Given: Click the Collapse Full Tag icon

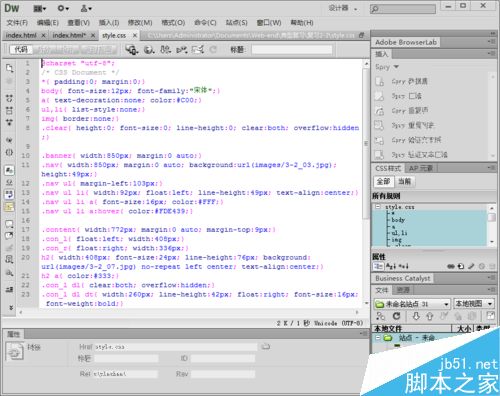Looking at the screenshot, I should pyautogui.click(x=9, y=98).
